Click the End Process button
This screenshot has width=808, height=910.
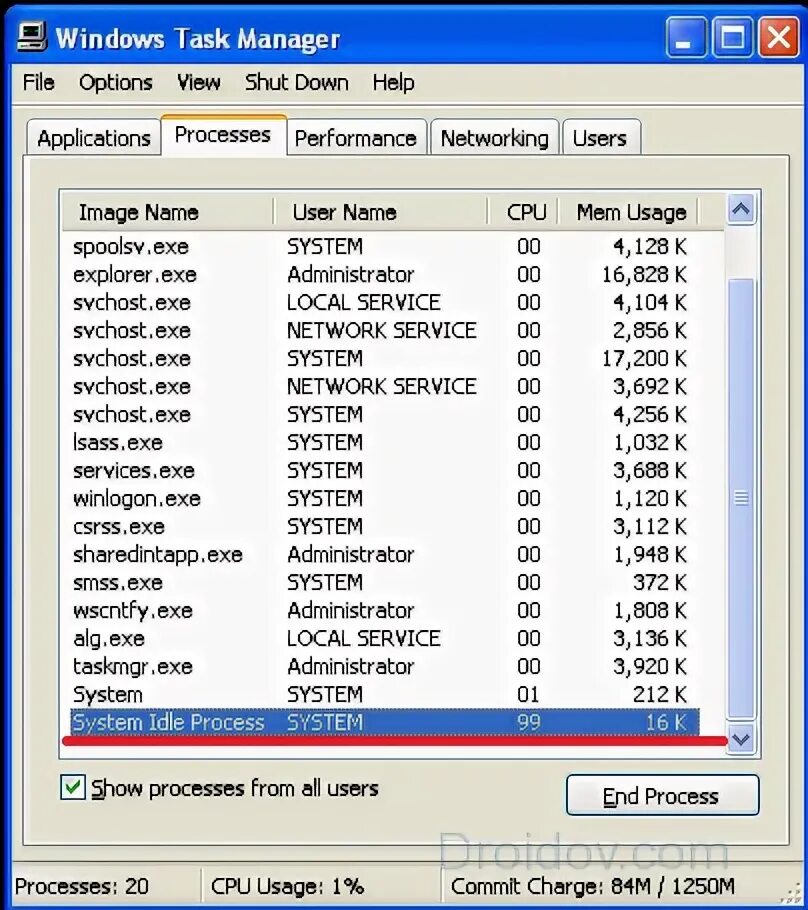click(662, 795)
